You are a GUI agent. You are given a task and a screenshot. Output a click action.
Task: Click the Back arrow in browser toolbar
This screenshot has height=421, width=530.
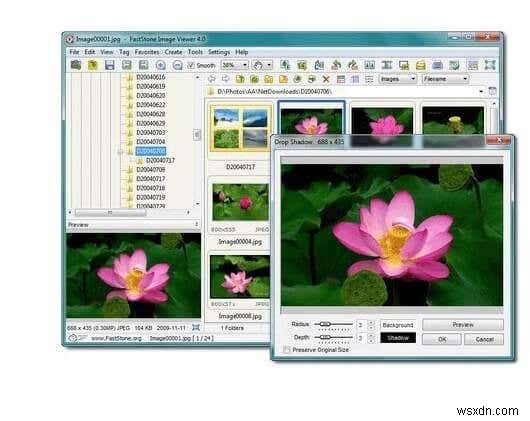point(212,79)
